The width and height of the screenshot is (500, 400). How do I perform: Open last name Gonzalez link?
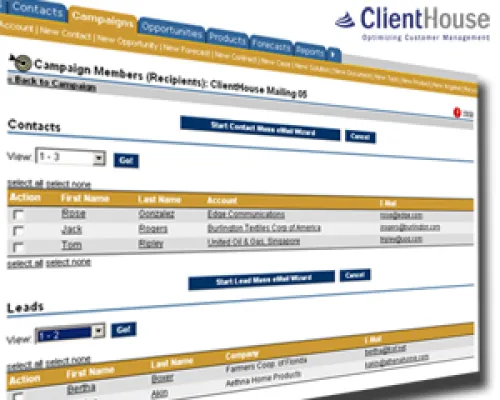pos(156,214)
